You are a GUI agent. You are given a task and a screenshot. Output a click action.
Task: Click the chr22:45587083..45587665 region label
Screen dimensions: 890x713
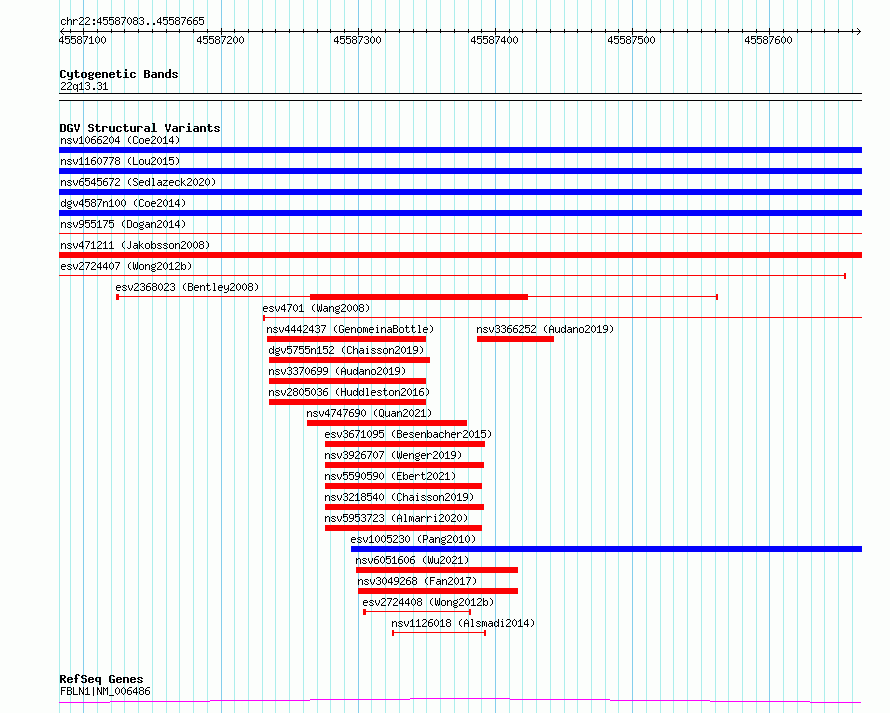pyautogui.click(x=132, y=21)
